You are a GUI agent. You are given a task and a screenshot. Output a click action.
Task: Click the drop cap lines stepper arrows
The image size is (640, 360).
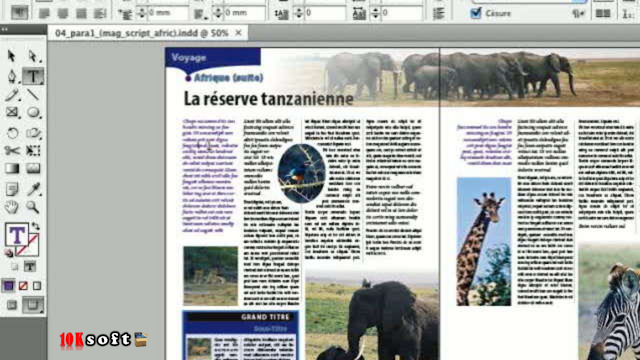tap(299, 13)
